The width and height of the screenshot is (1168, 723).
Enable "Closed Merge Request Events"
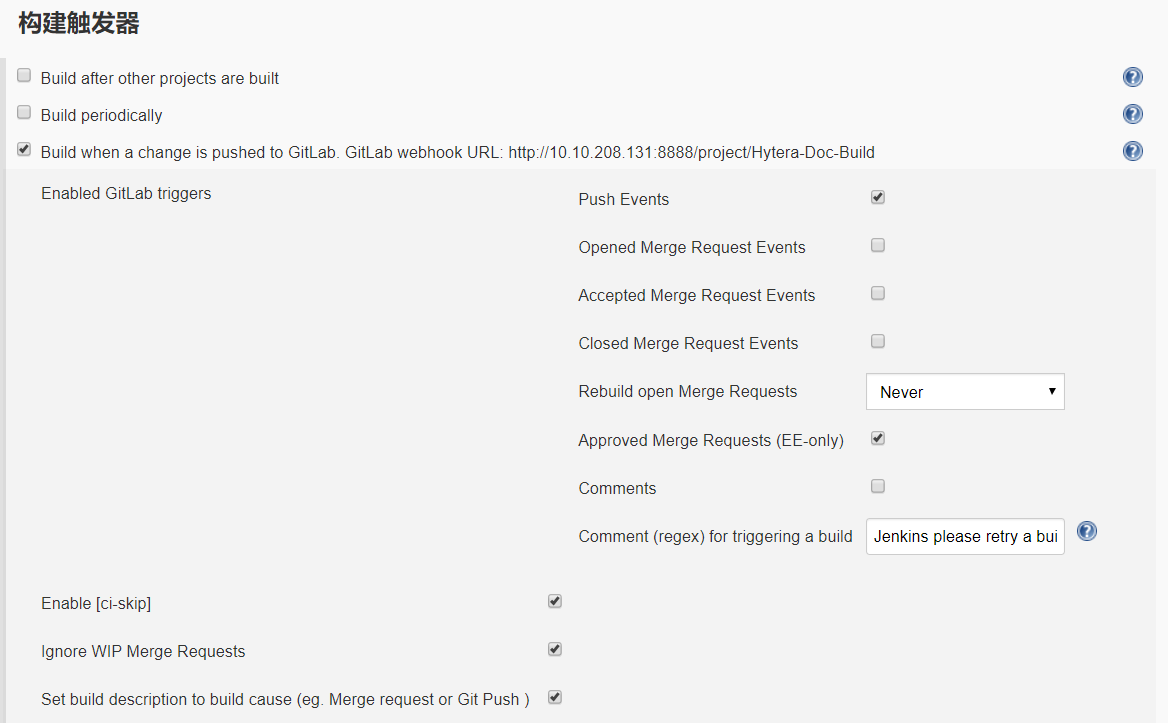point(877,341)
